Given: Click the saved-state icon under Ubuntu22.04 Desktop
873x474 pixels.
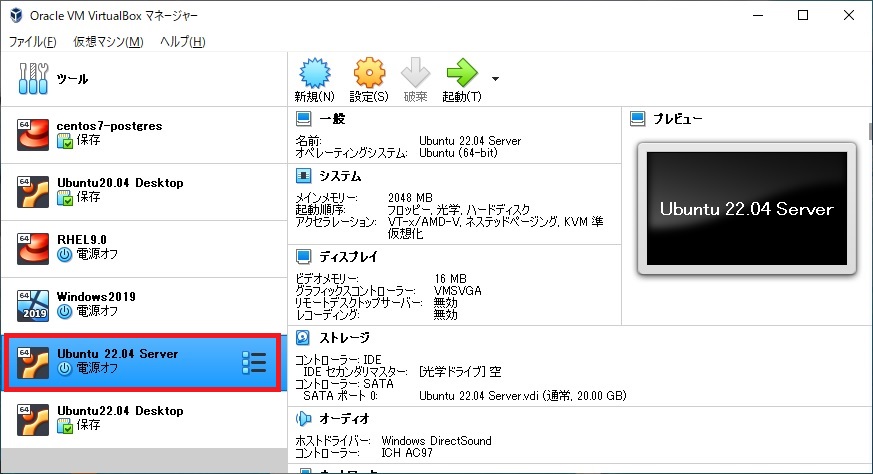Looking at the screenshot, I should (x=65, y=426).
